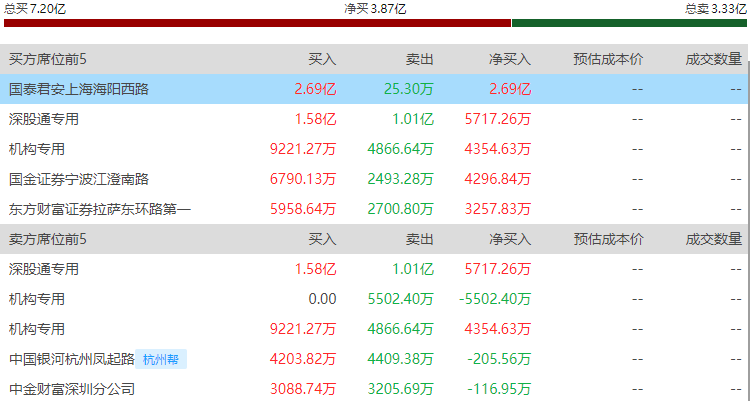Click 卖出 column header in 买方席位前5 row
This screenshot has width=750, height=401.
tap(419, 59)
